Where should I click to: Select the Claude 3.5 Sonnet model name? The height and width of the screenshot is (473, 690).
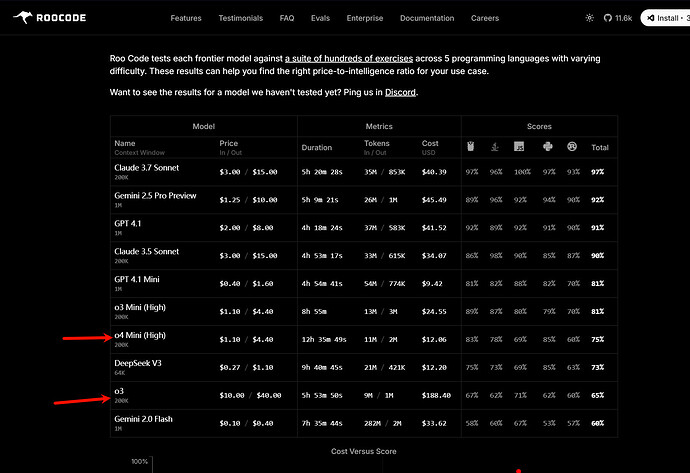(x=147, y=251)
